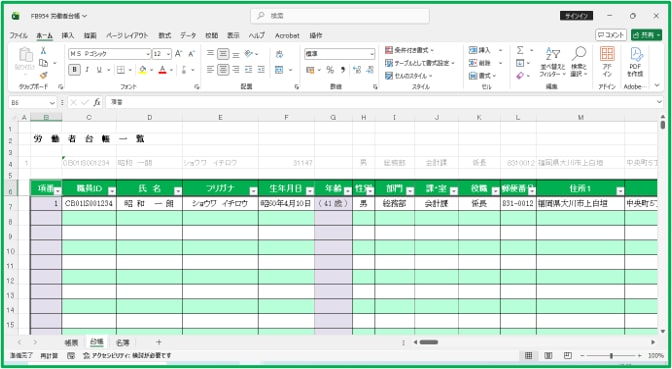Screen dimensions: 672x369
Task: Switch to the 名簿 sheet tab
Action: (123, 342)
